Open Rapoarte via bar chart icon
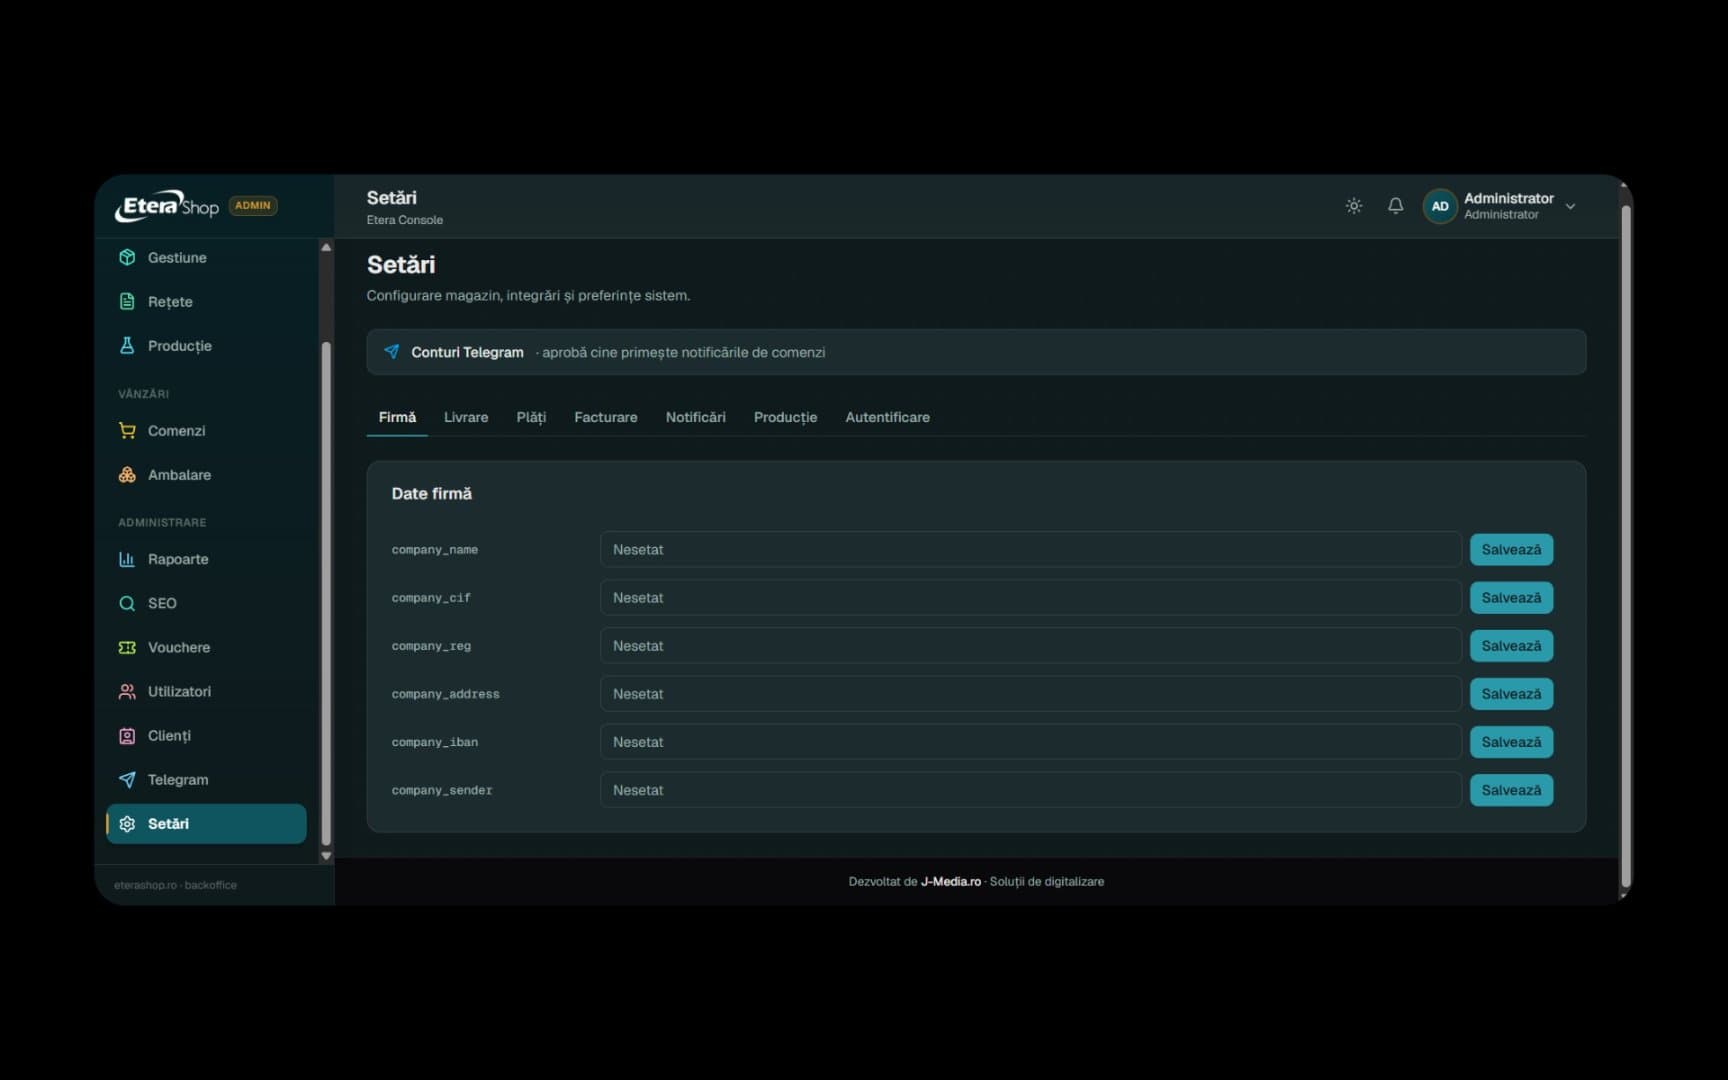Viewport: 1728px width, 1080px height. (x=127, y=559)
